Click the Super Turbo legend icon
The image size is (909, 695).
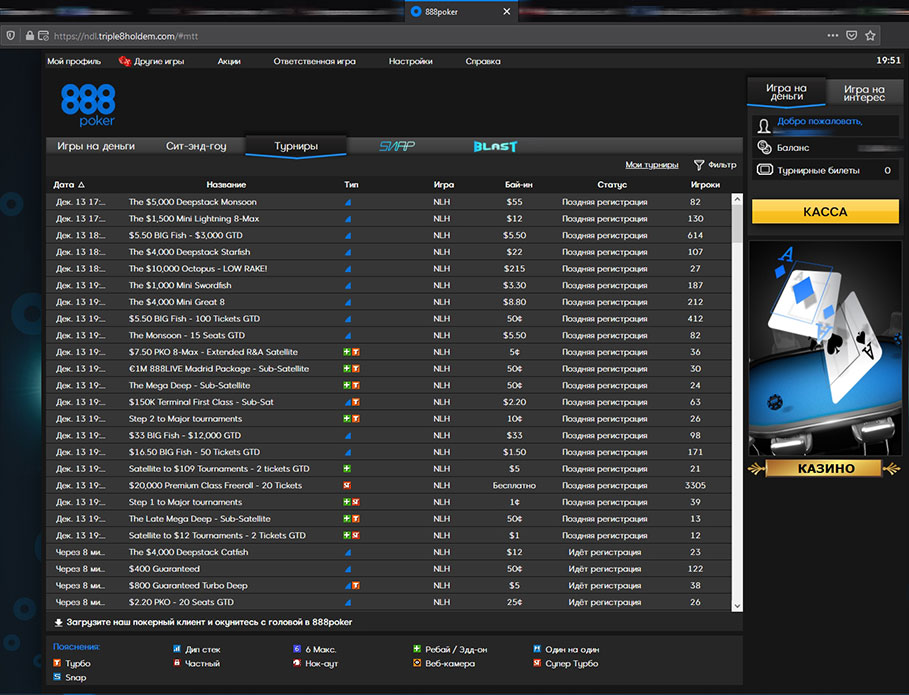[x=537, y=663]
